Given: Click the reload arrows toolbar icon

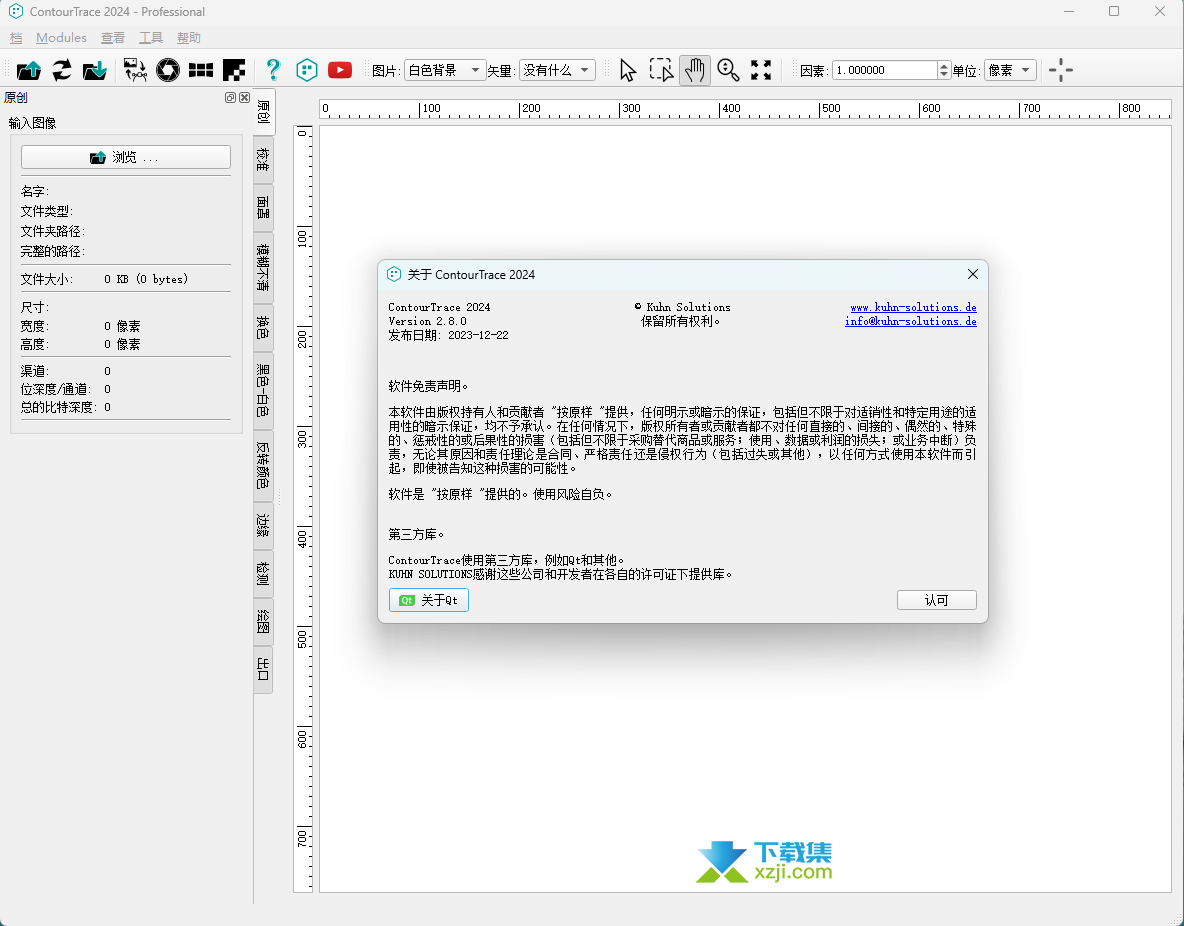Looking at the screenshot, I should coord(62,70).
